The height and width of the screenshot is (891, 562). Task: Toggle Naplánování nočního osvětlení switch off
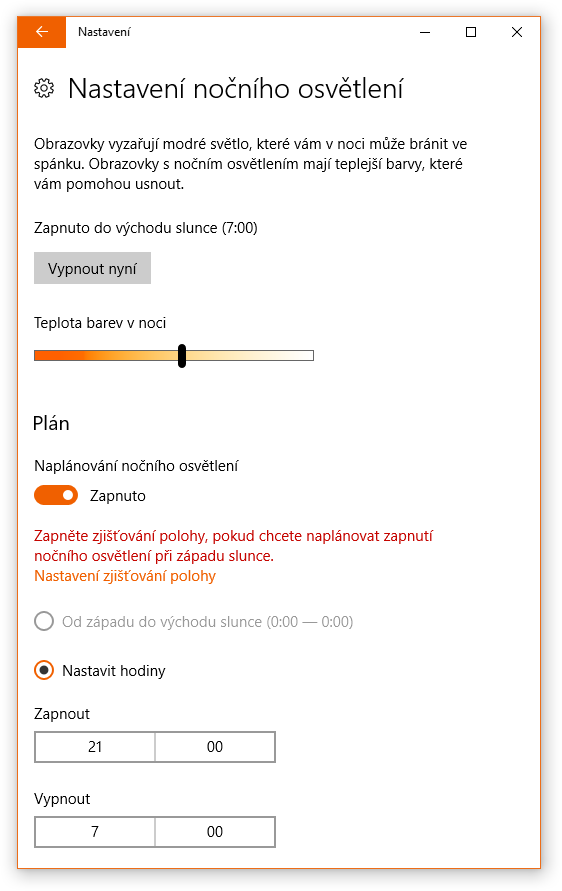click(x=56, y=496)
